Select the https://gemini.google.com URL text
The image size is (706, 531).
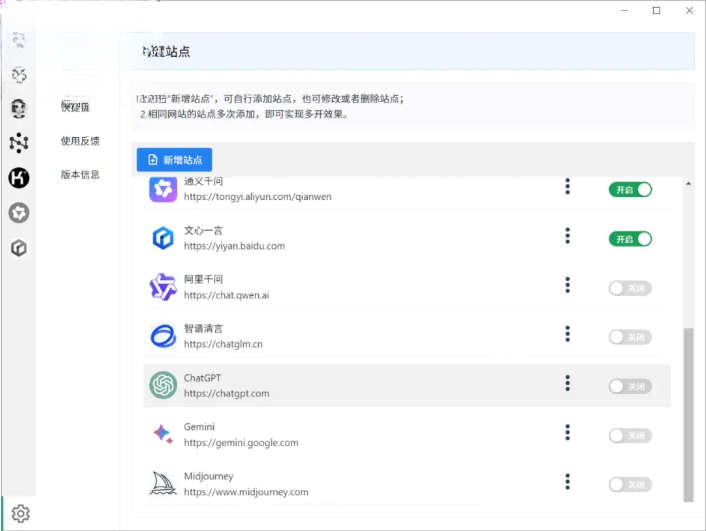point(241,443)
